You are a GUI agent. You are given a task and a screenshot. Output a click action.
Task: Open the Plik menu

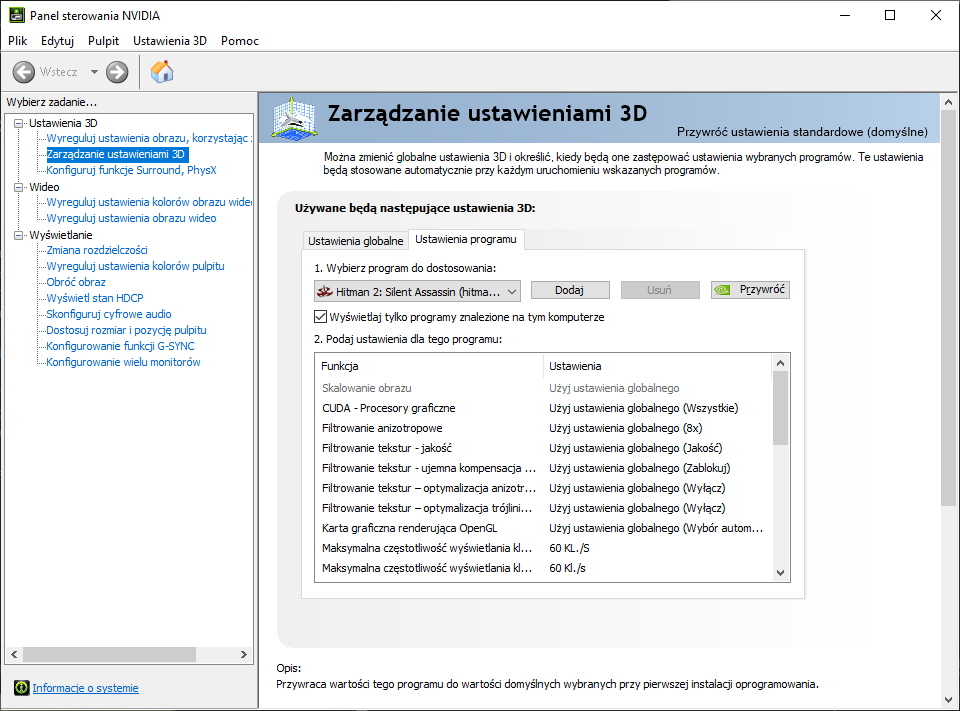click(x=18, y=41)
